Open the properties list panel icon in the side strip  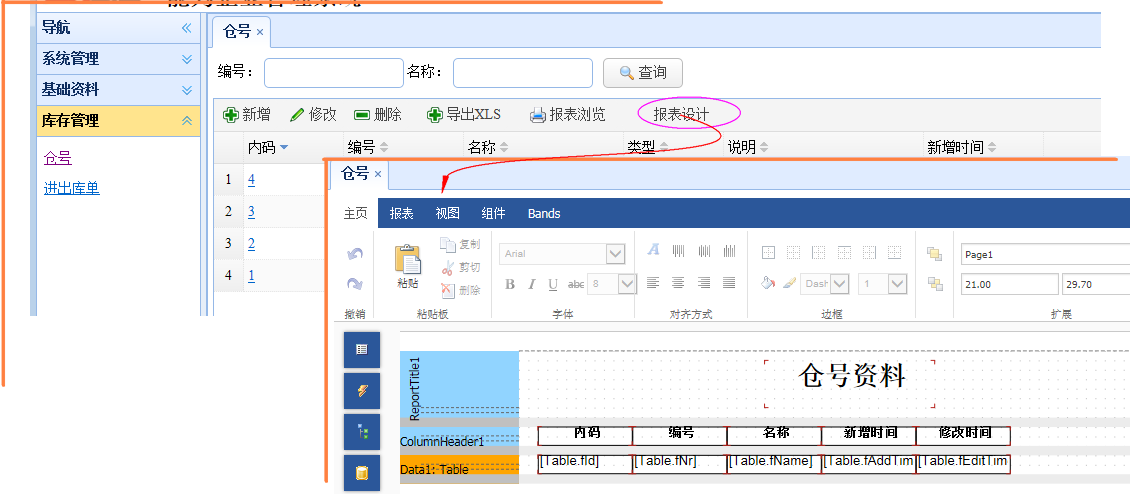(x=362, y=350)
